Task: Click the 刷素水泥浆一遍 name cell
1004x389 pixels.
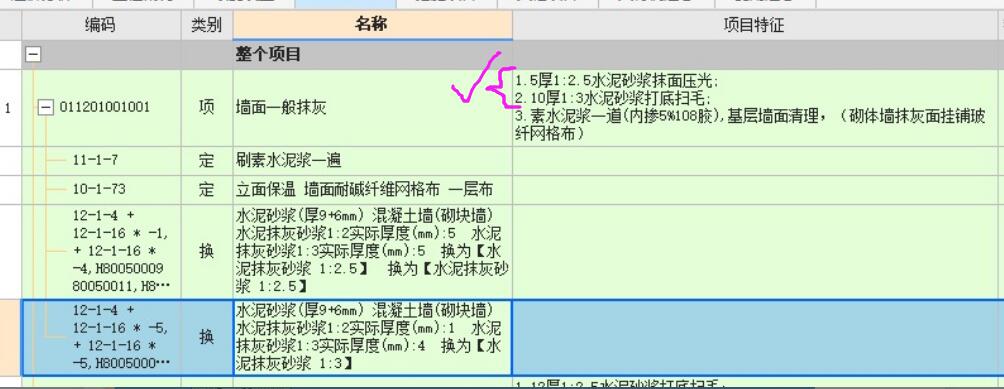Action: coord(373,161)
